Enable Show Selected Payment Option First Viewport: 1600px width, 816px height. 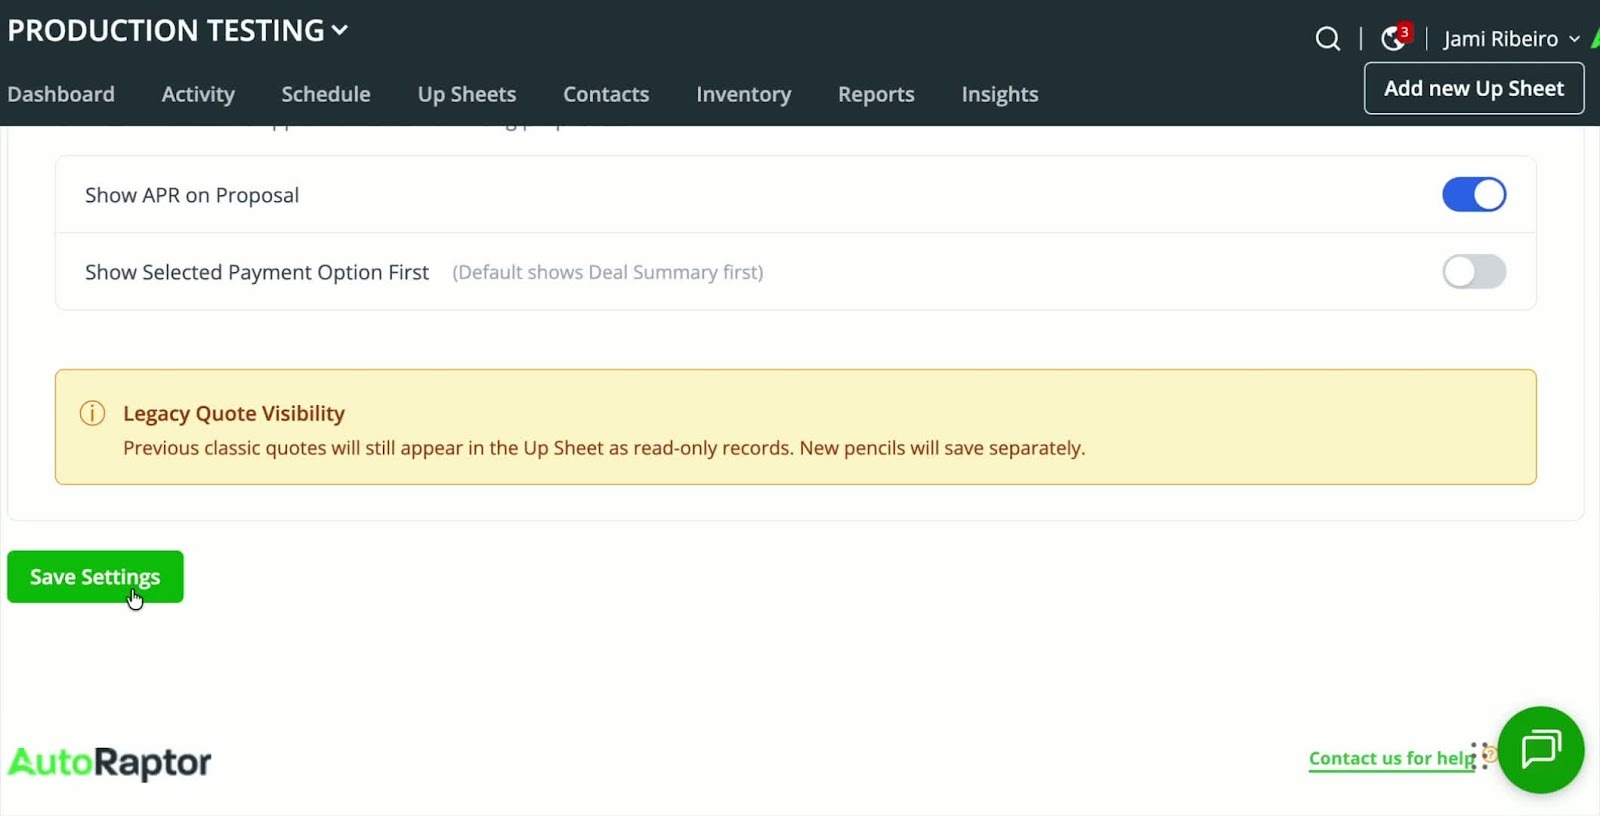[1473, 272]
